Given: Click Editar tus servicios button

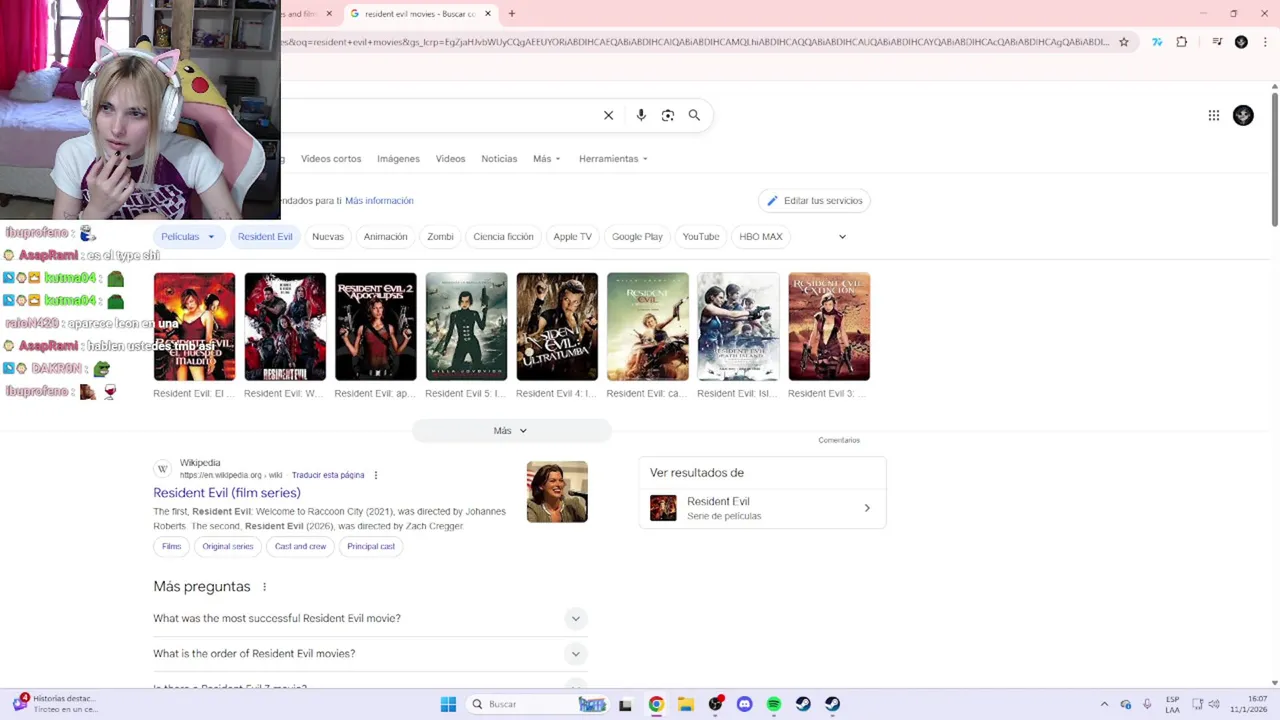Looking at the screenshot, I should point(814,201).
